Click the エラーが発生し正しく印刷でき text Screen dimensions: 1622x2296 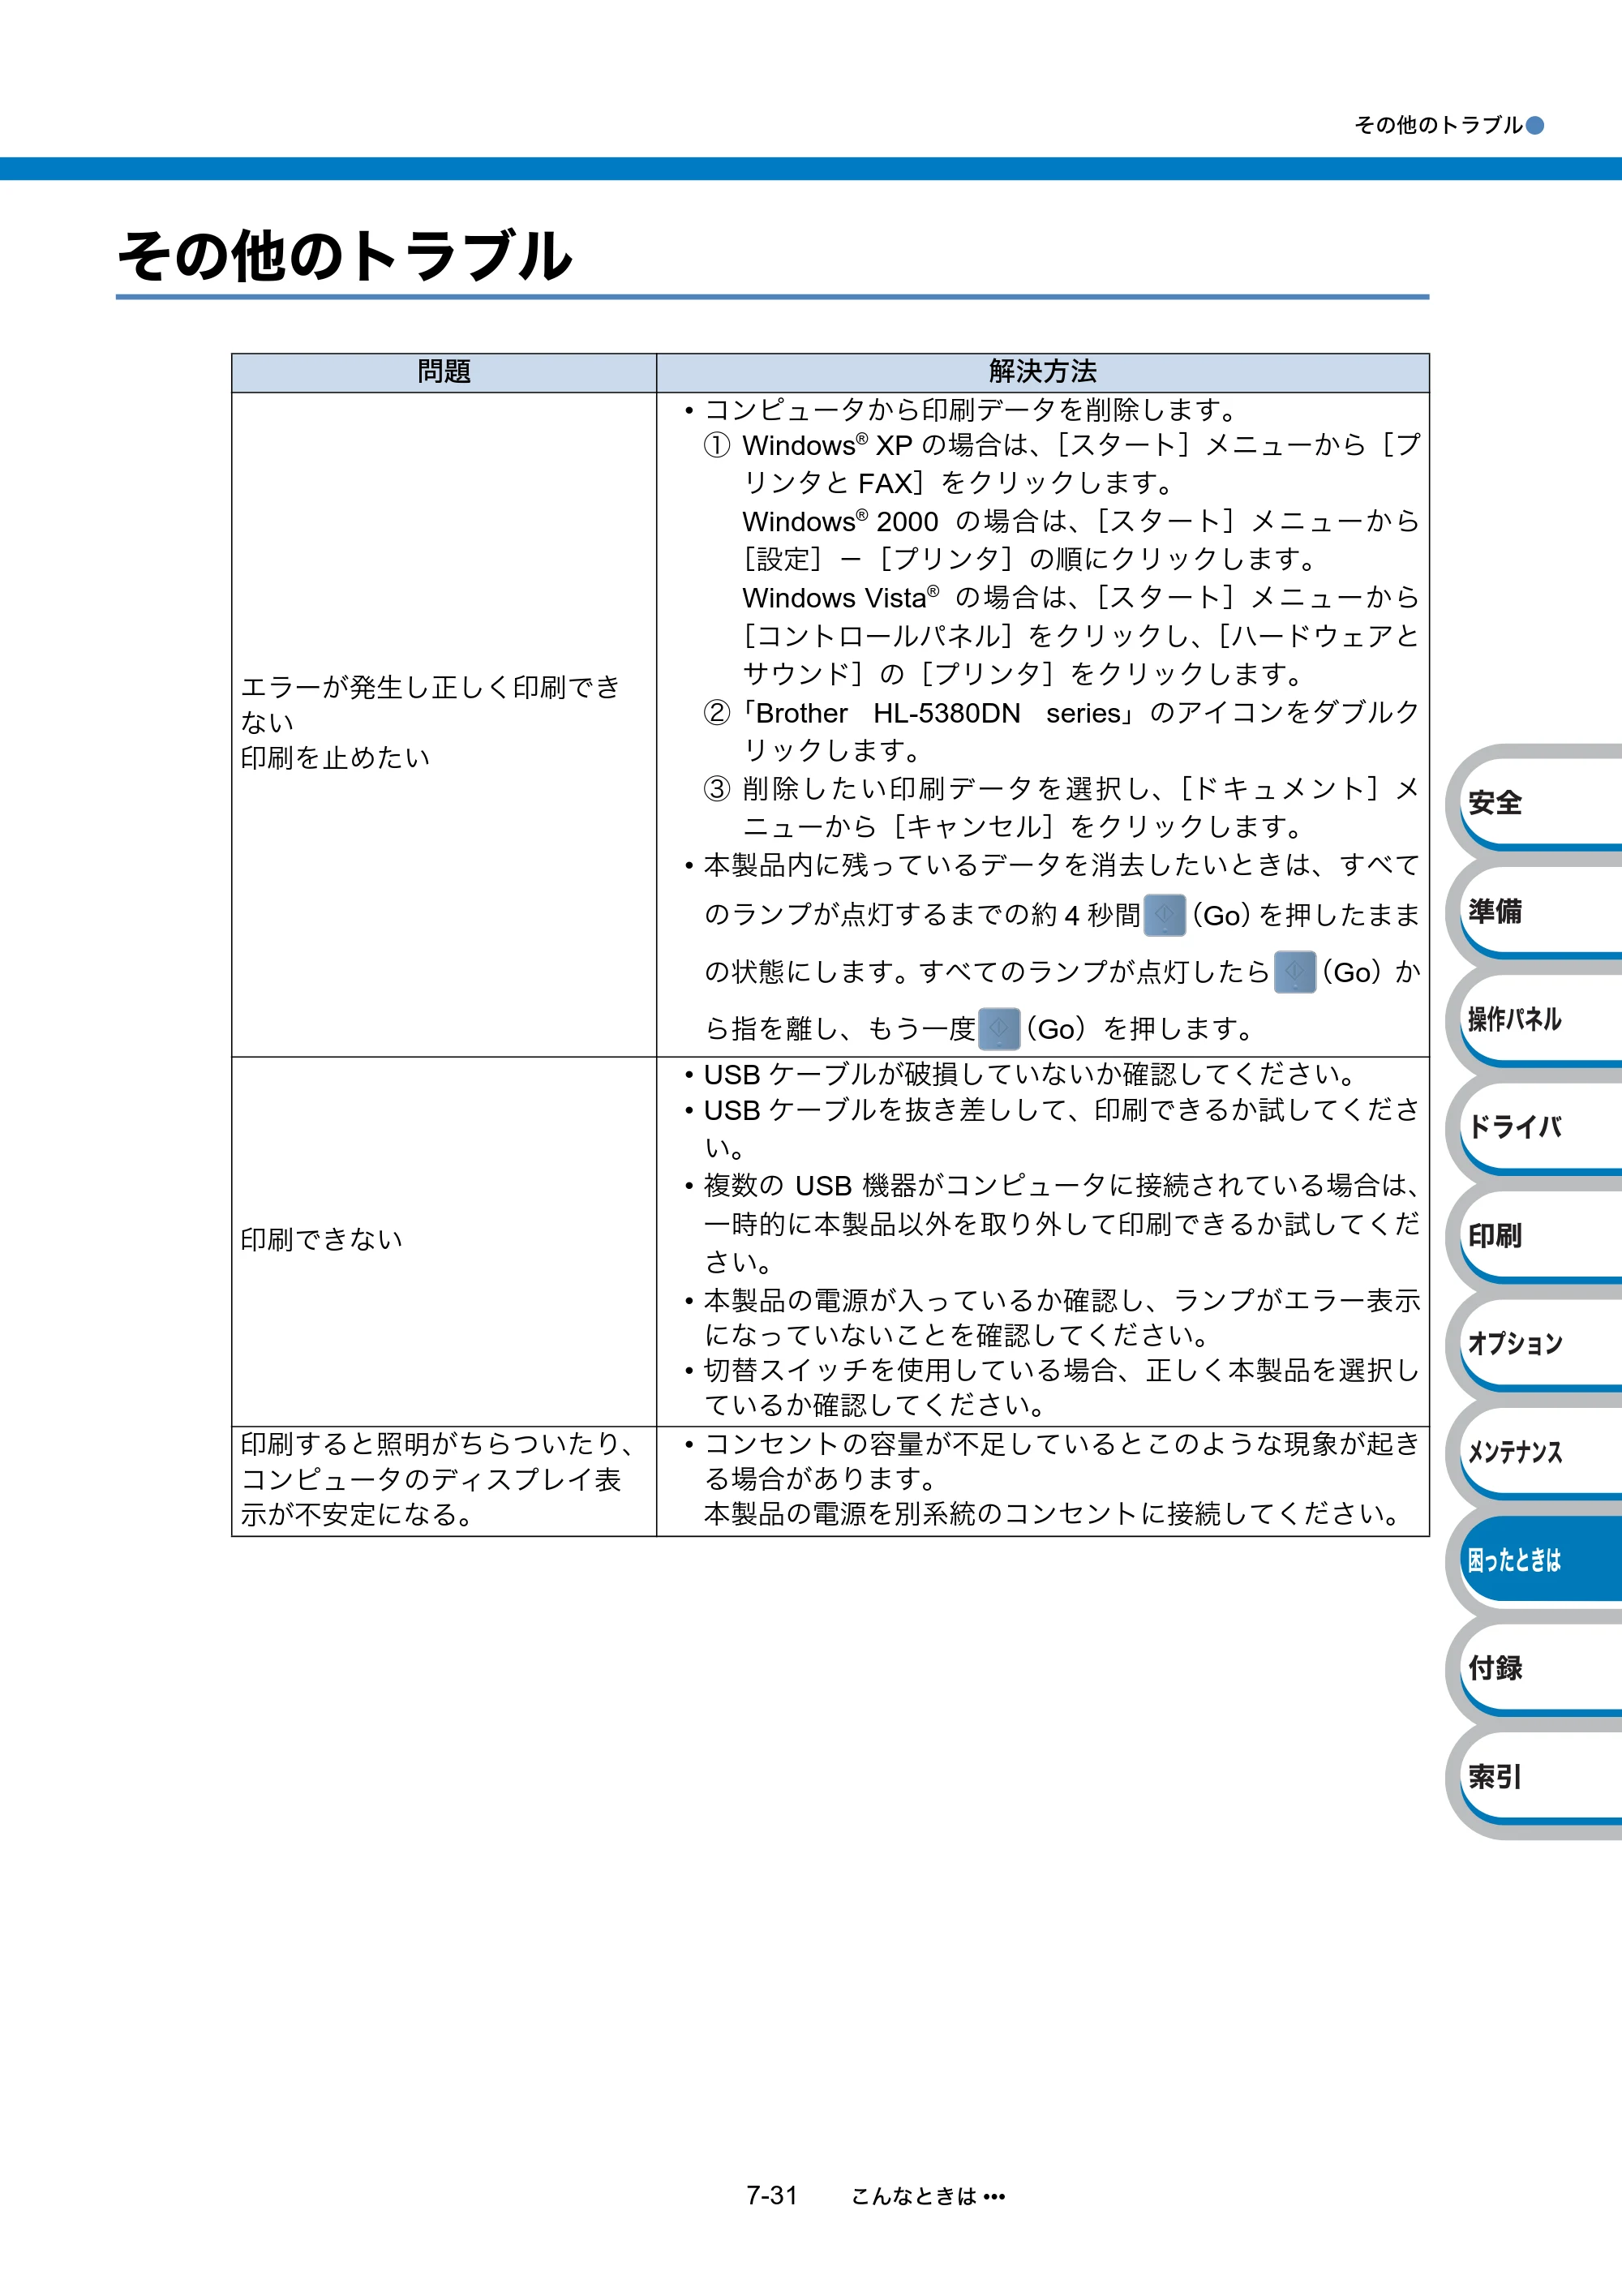[431, 687]
